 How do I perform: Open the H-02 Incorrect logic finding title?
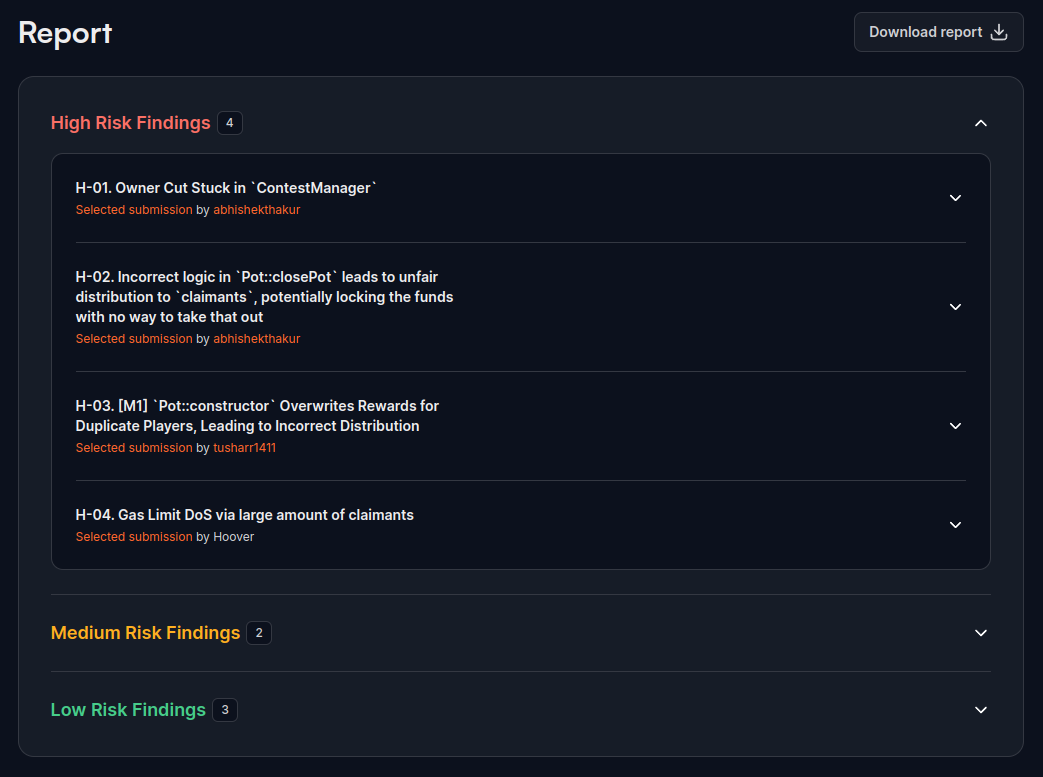click(264, 297)
